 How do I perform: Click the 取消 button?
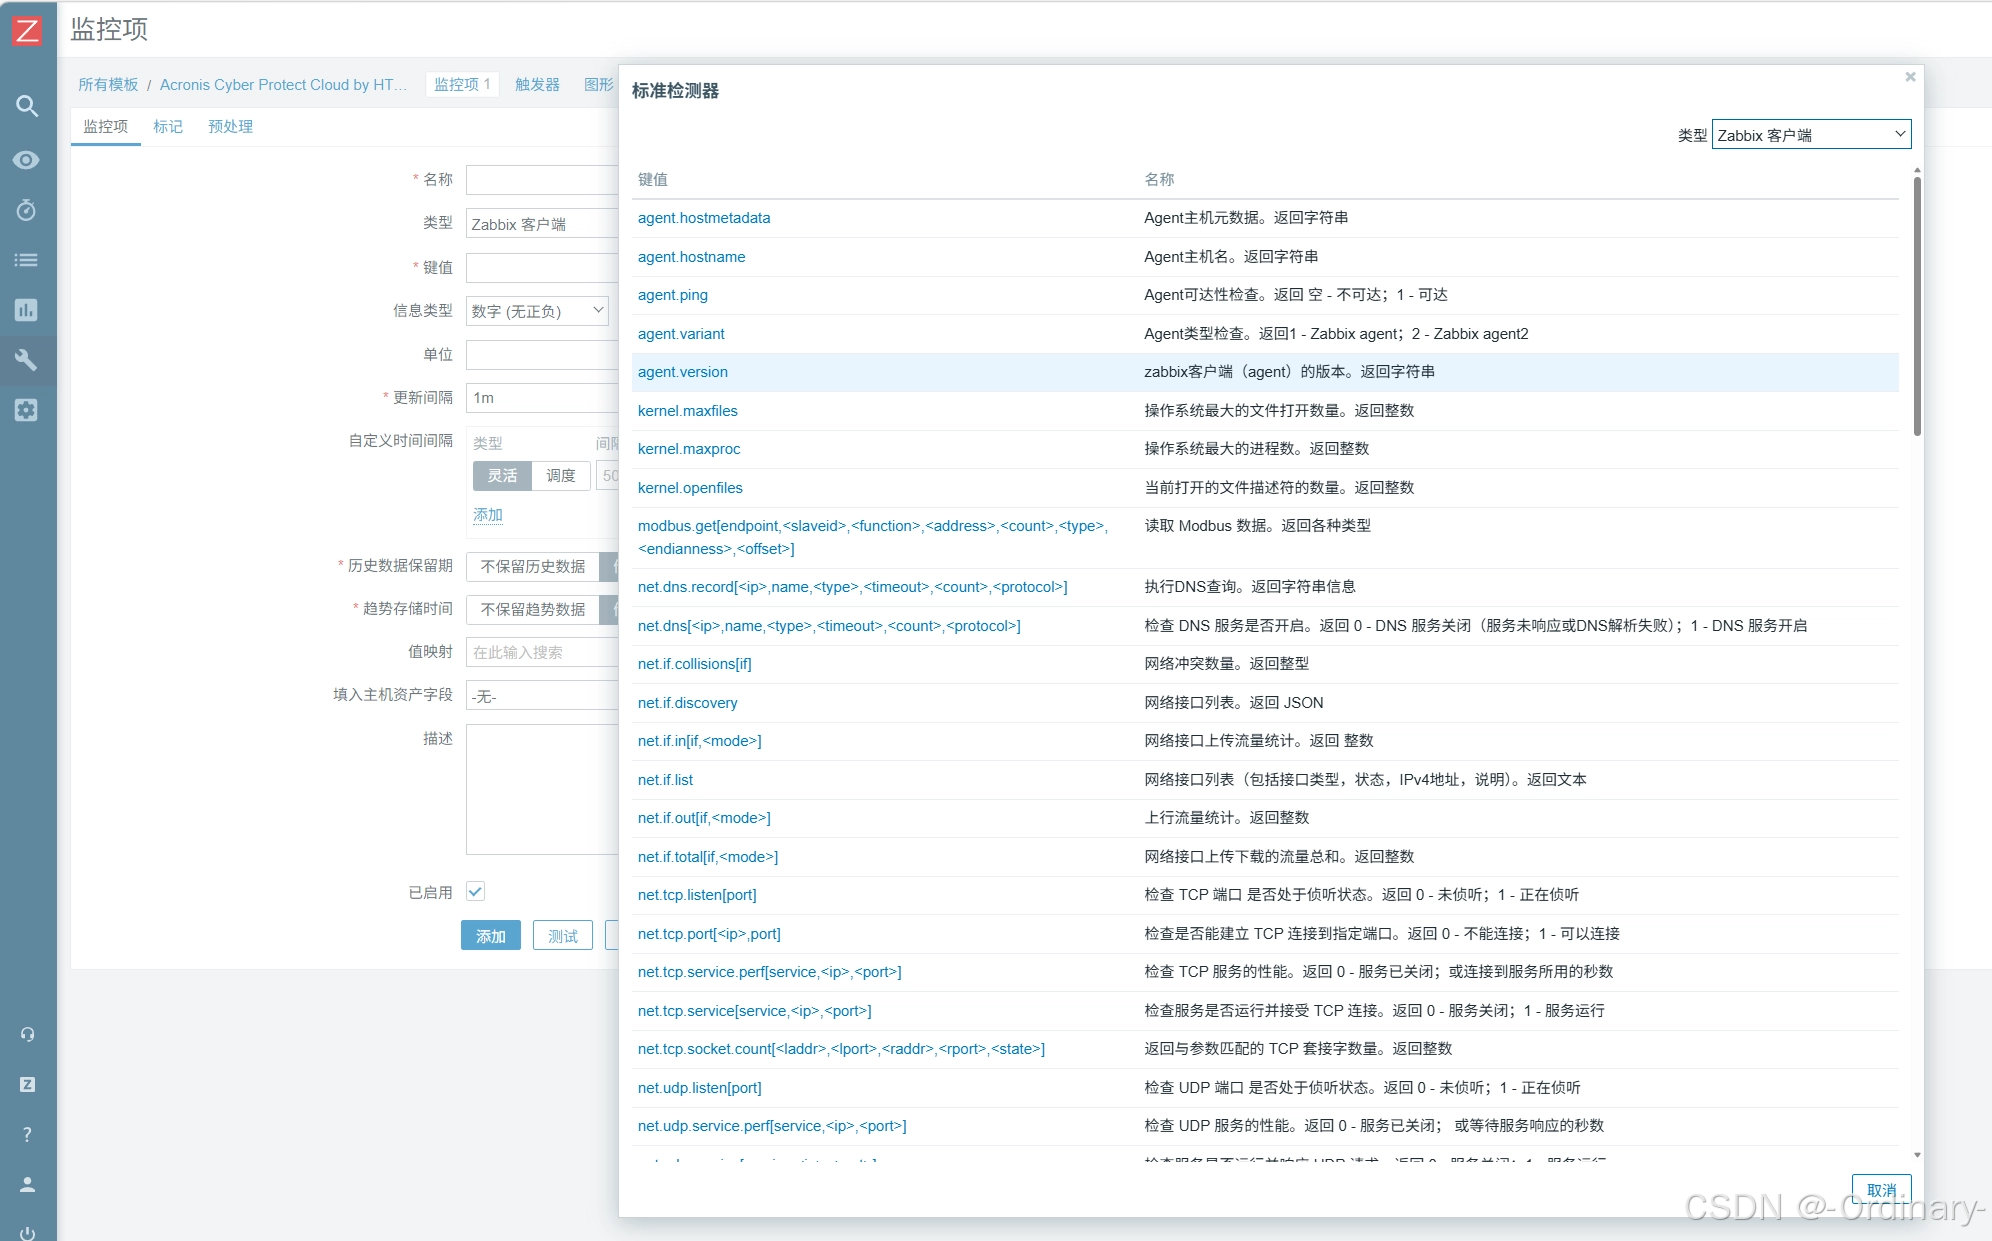[x=1880, y=1190]
